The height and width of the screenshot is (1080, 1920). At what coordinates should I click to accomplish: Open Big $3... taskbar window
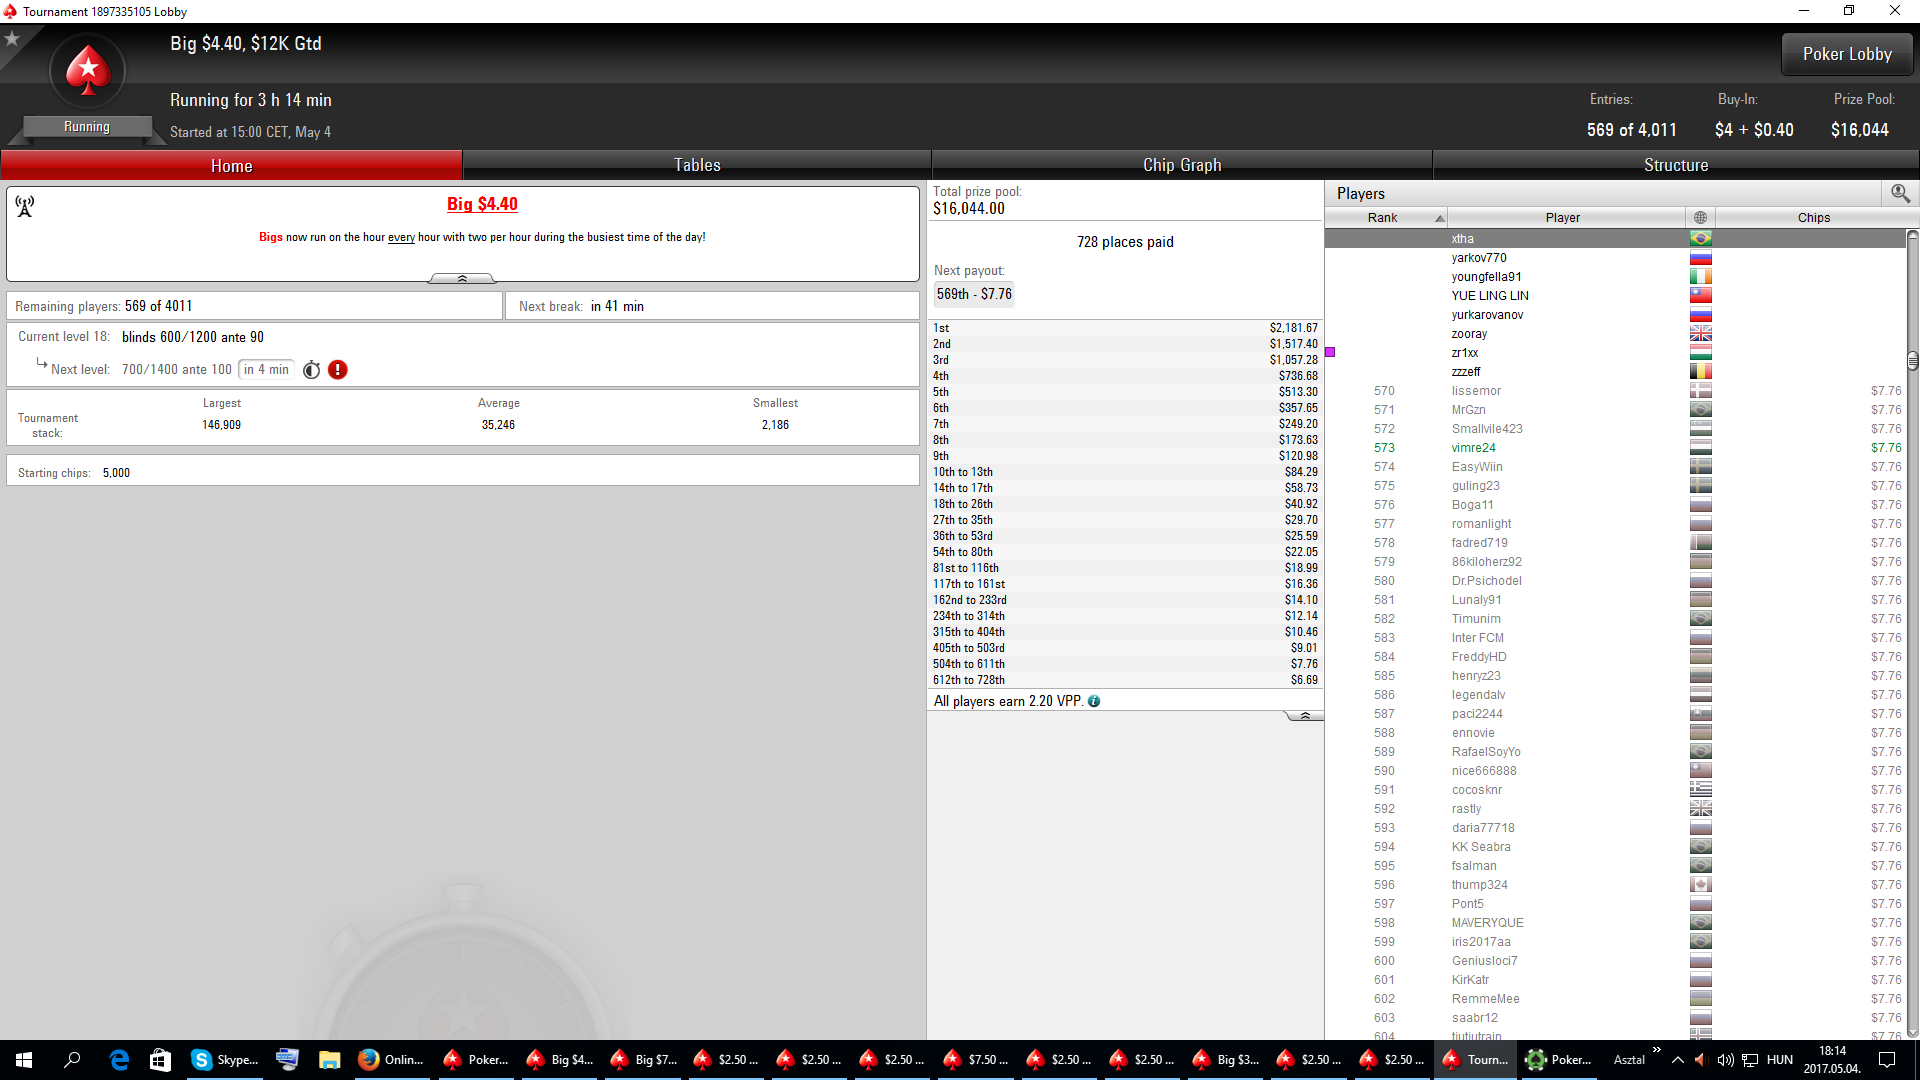(1226, 1060)
